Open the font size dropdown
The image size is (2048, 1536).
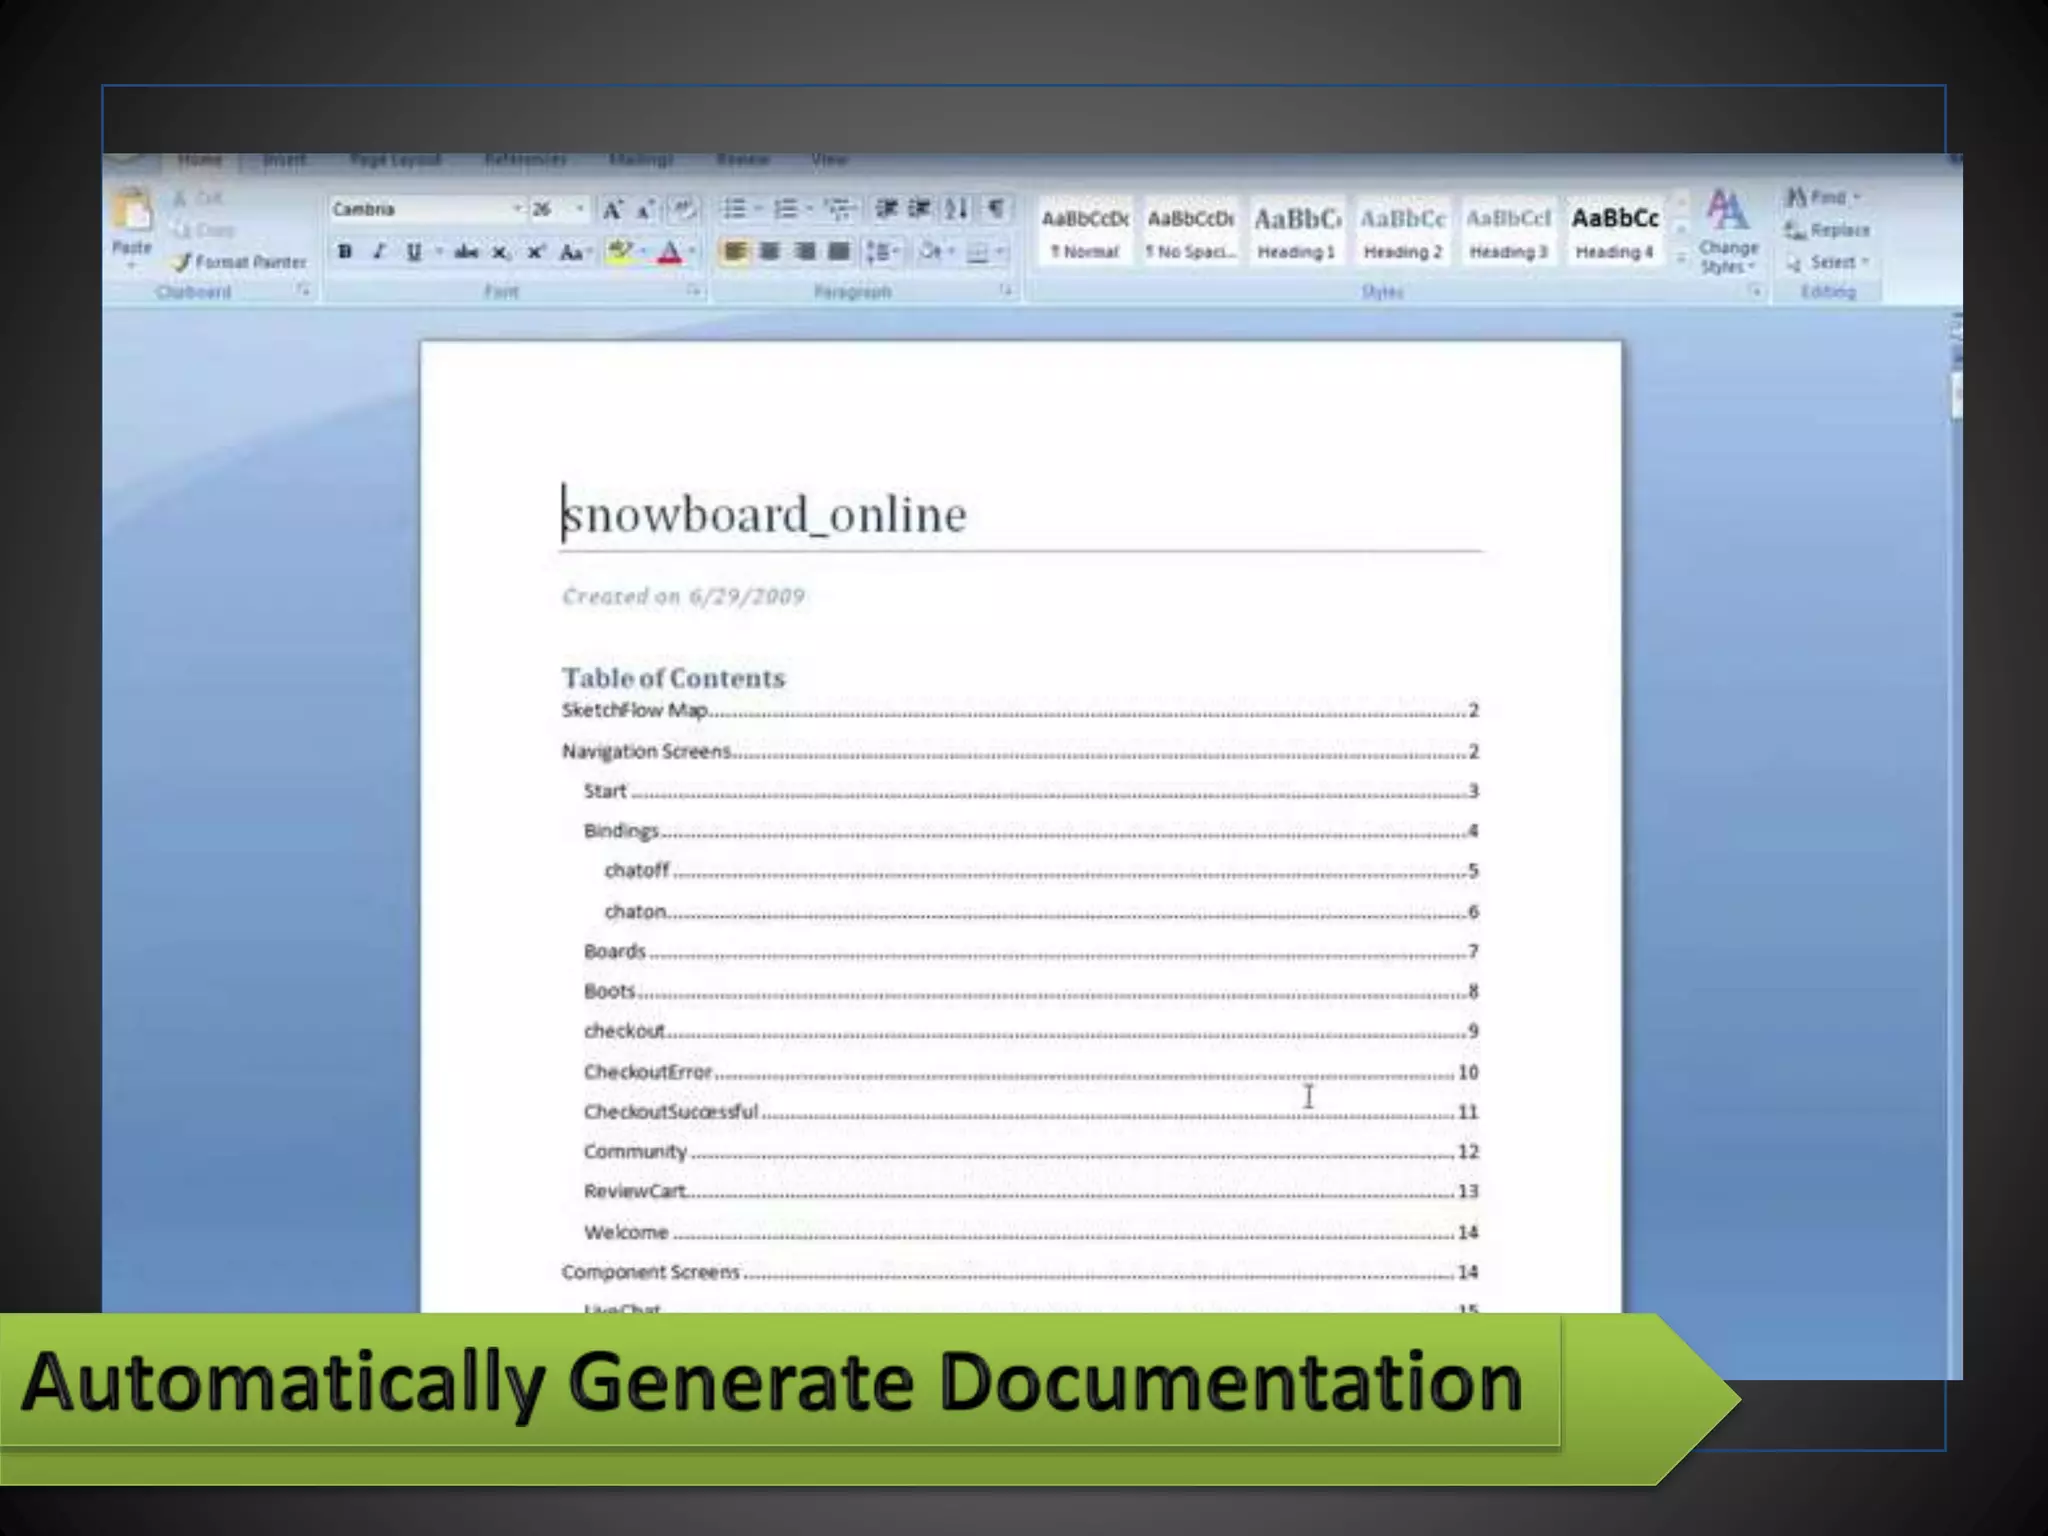coord(579,209)
